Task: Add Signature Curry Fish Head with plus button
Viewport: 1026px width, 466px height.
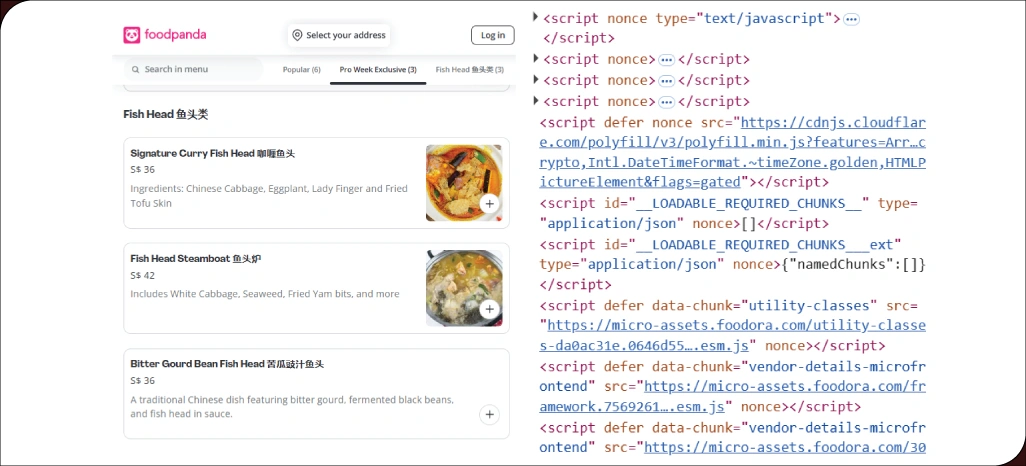Action: pos(489,204)
